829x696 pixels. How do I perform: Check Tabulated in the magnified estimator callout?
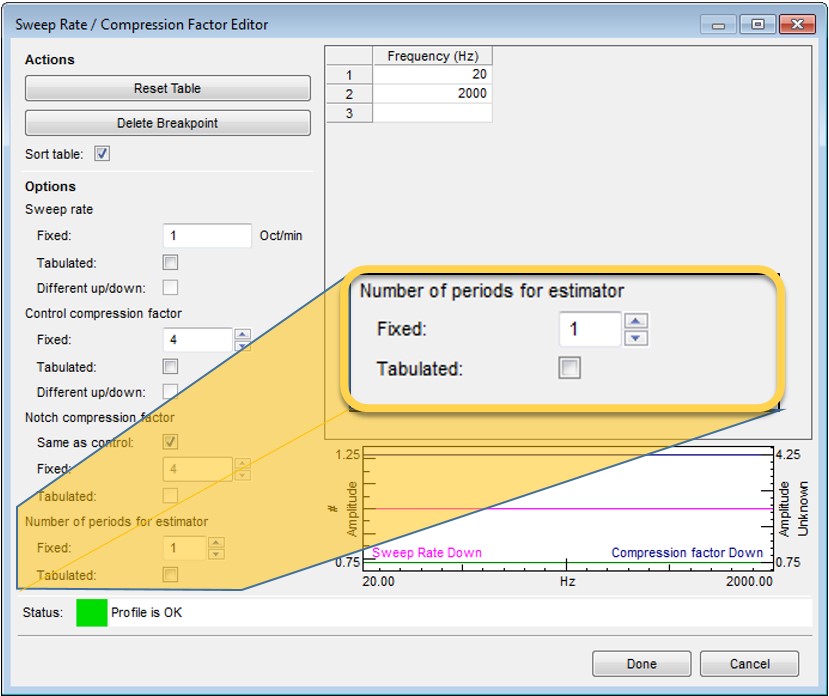pyautogui.click(x=569, y=369)
